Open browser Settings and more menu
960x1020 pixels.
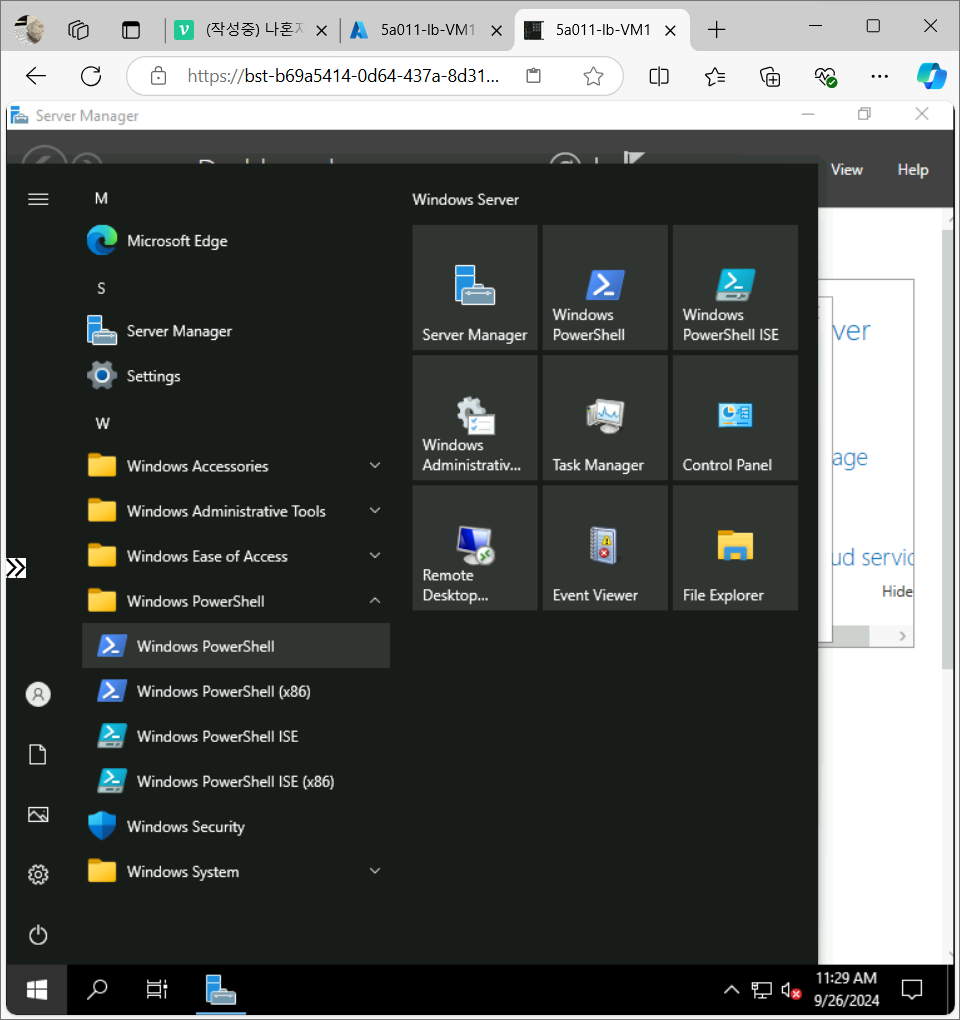pyautogui.click(x=879, y=77)
